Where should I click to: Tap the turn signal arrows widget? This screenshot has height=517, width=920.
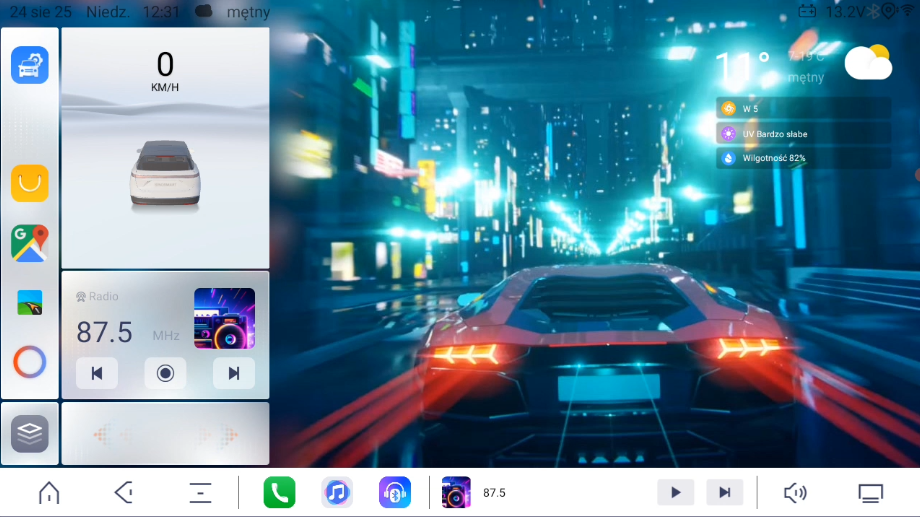coord(165,434)
